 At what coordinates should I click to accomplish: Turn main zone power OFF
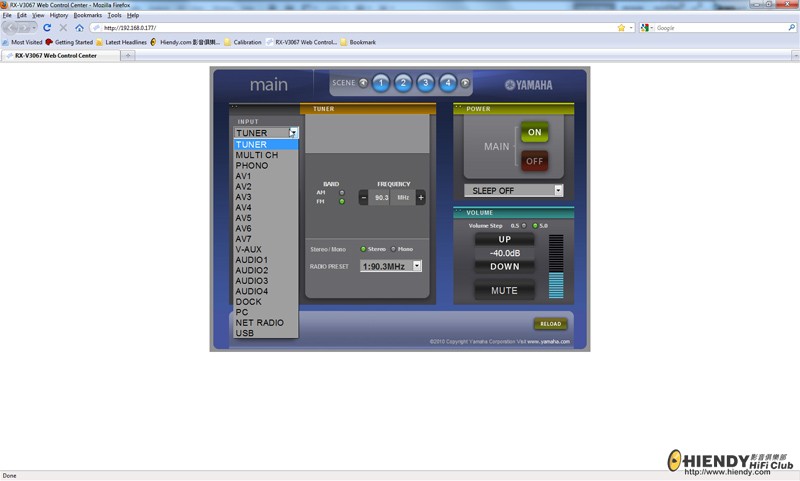[x=535, y=161]
